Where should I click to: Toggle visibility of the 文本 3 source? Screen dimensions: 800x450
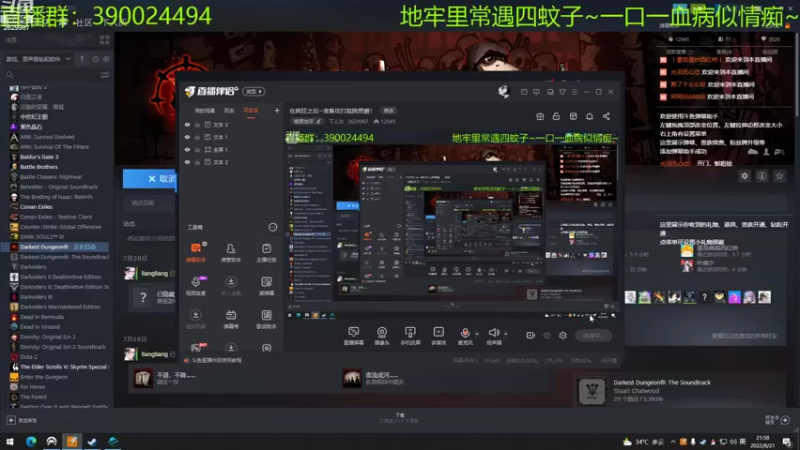[x=187, y=124]
